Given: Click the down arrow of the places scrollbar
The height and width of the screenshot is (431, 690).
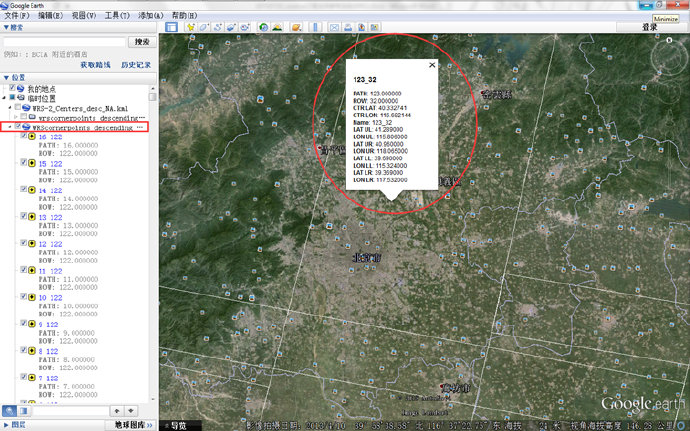Looking at the screenshot, I should coord(153,399).
